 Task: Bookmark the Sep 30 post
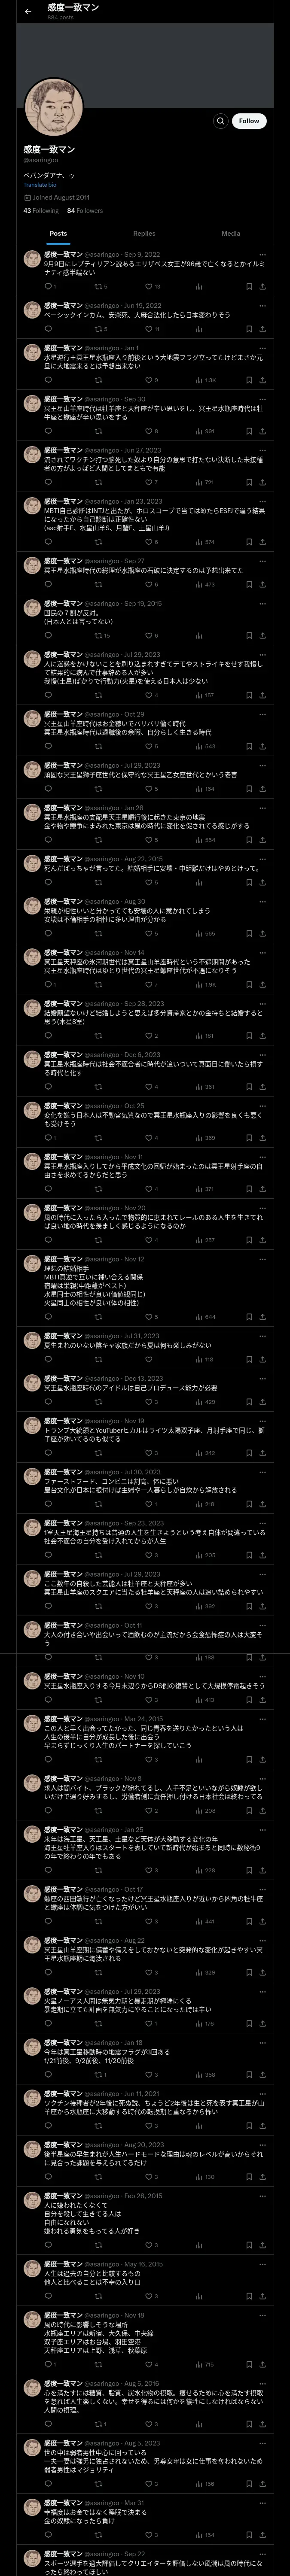(249, 432)
